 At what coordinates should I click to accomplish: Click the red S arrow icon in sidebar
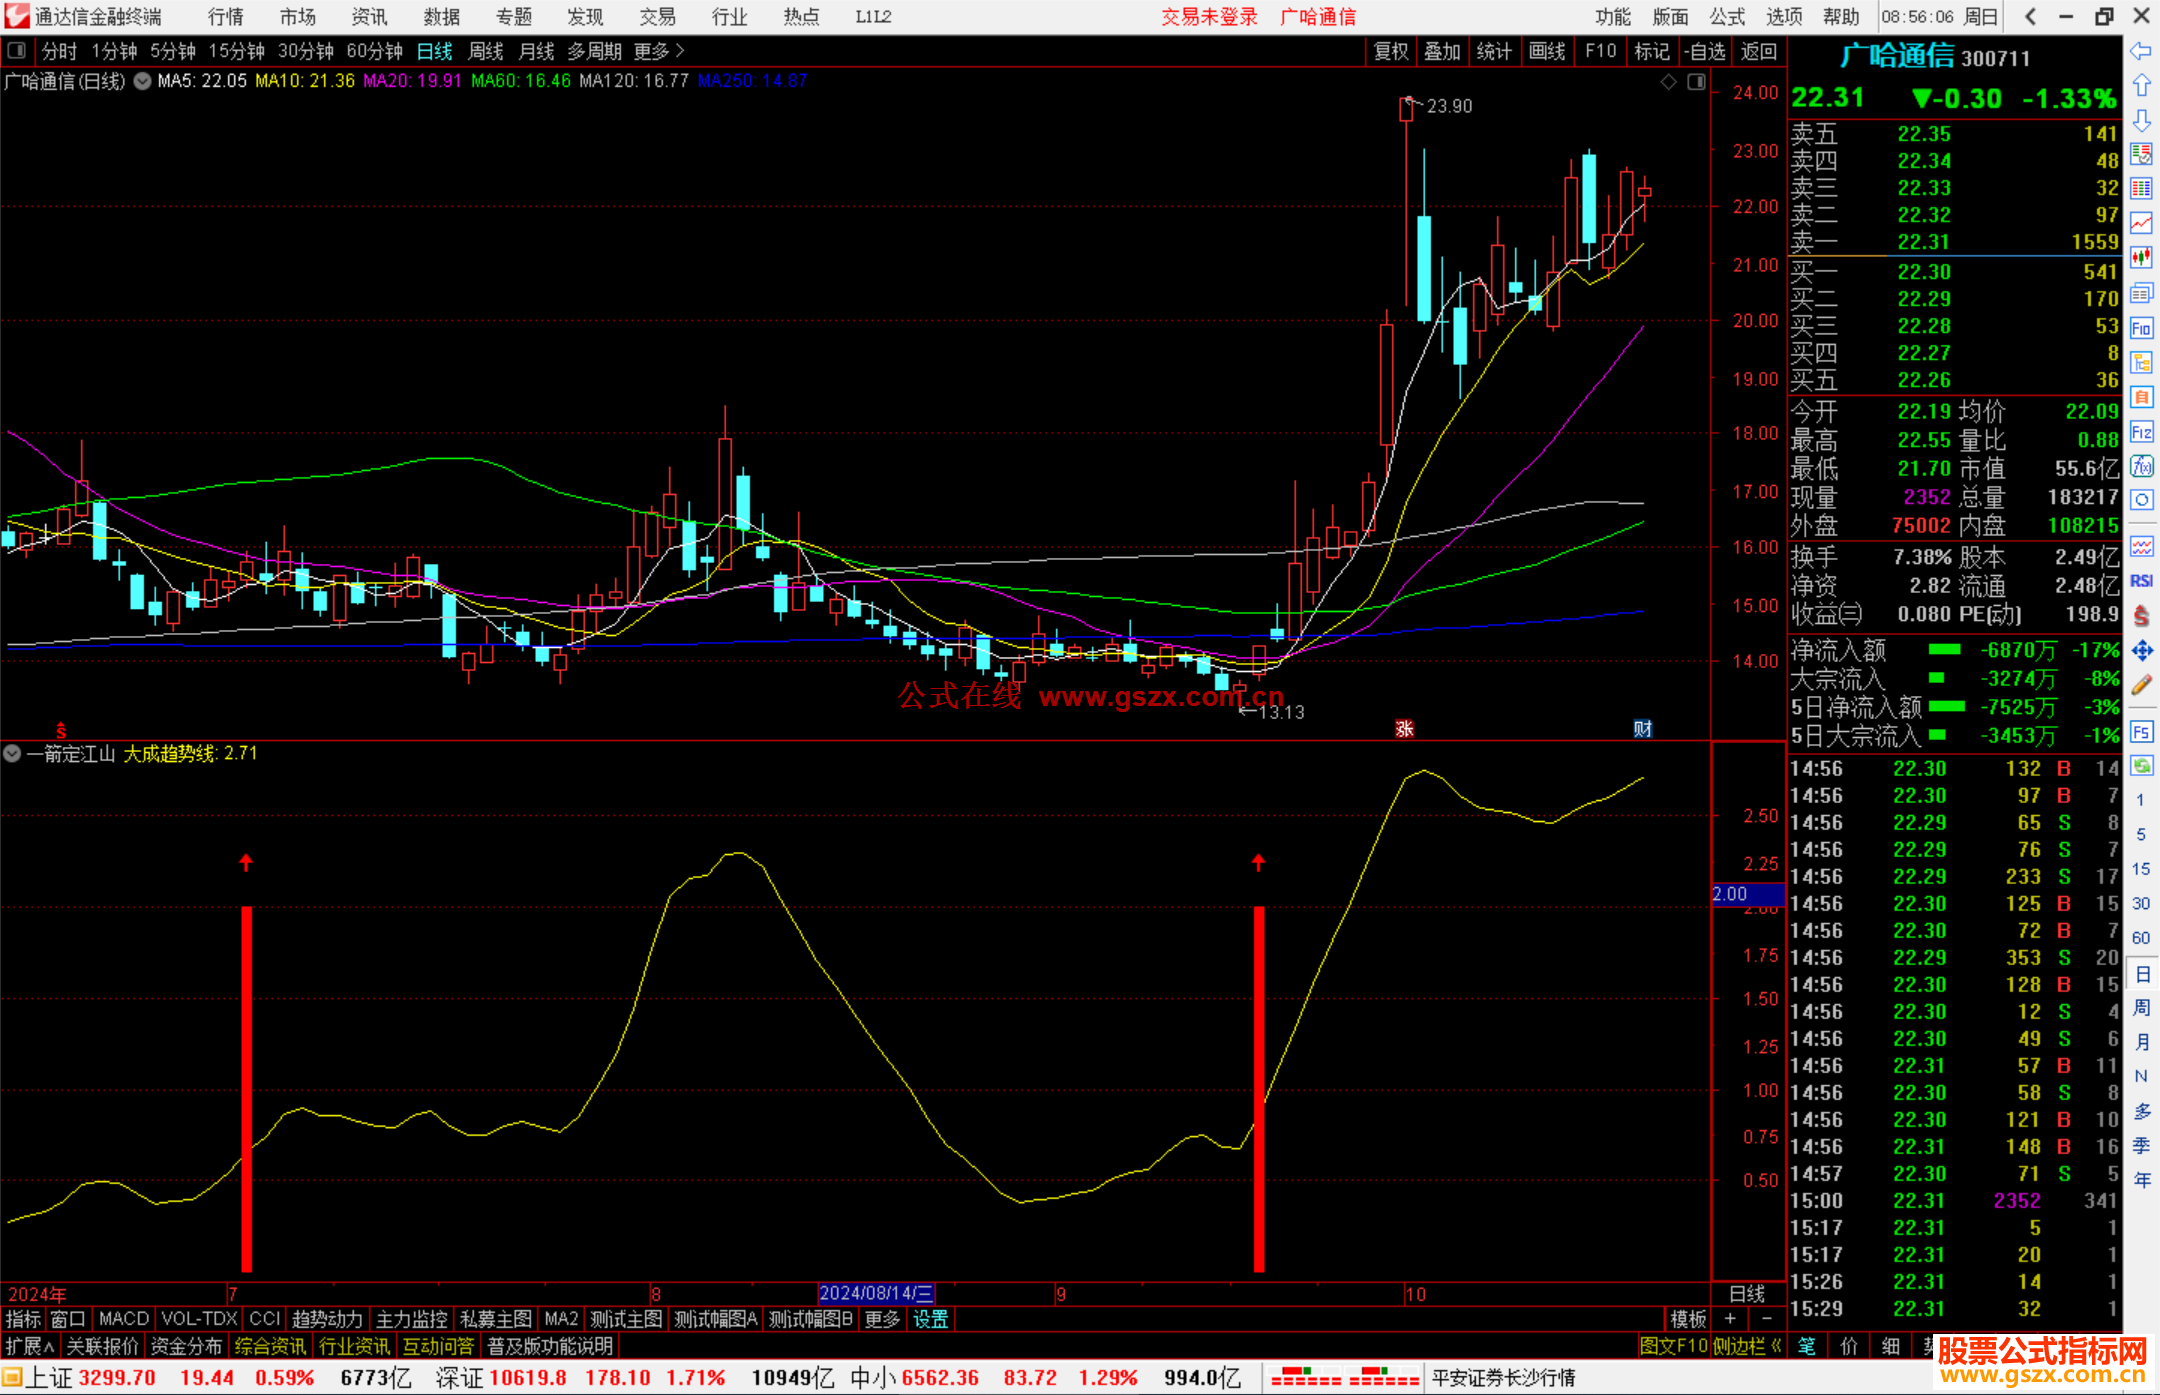2141,616
